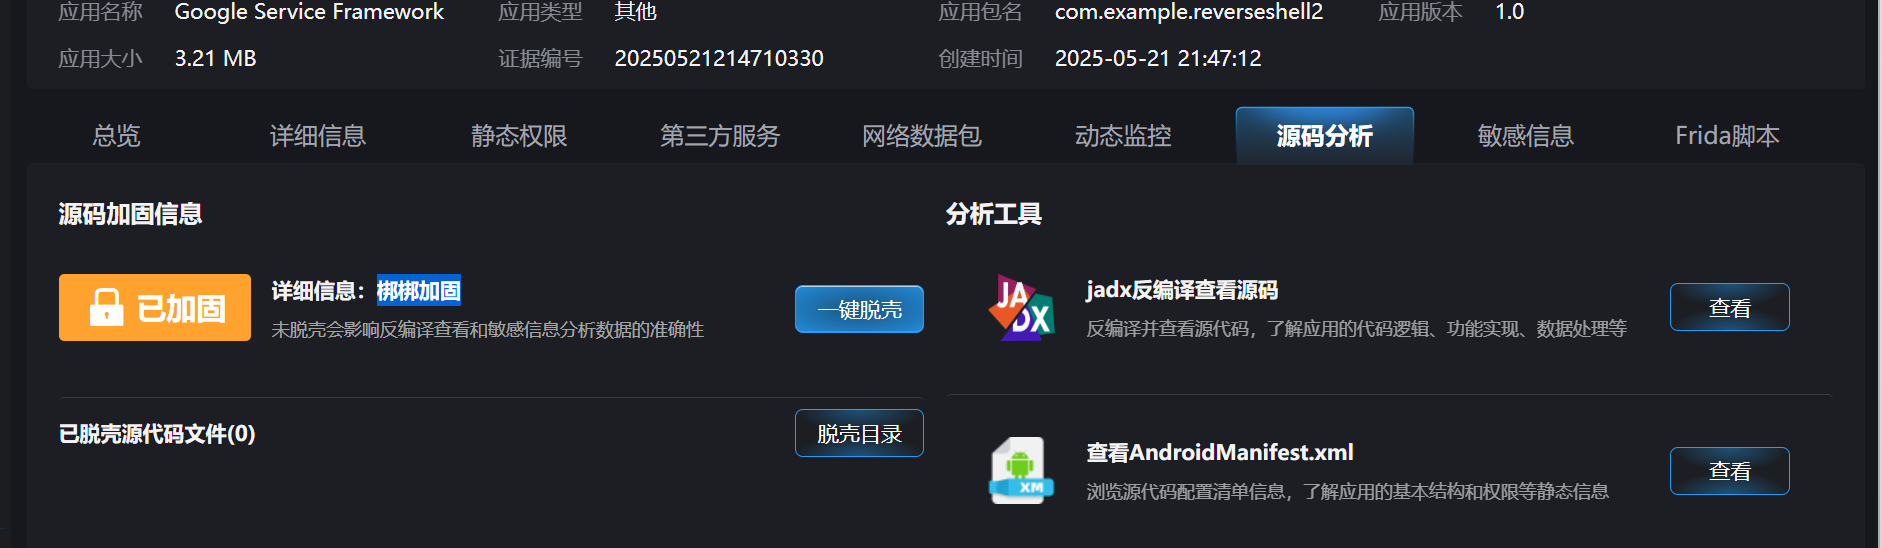Open the 敏感信息 tab
This screenshot has width=1882, height=548.
pyautogui.click(x=1526, y=136)
